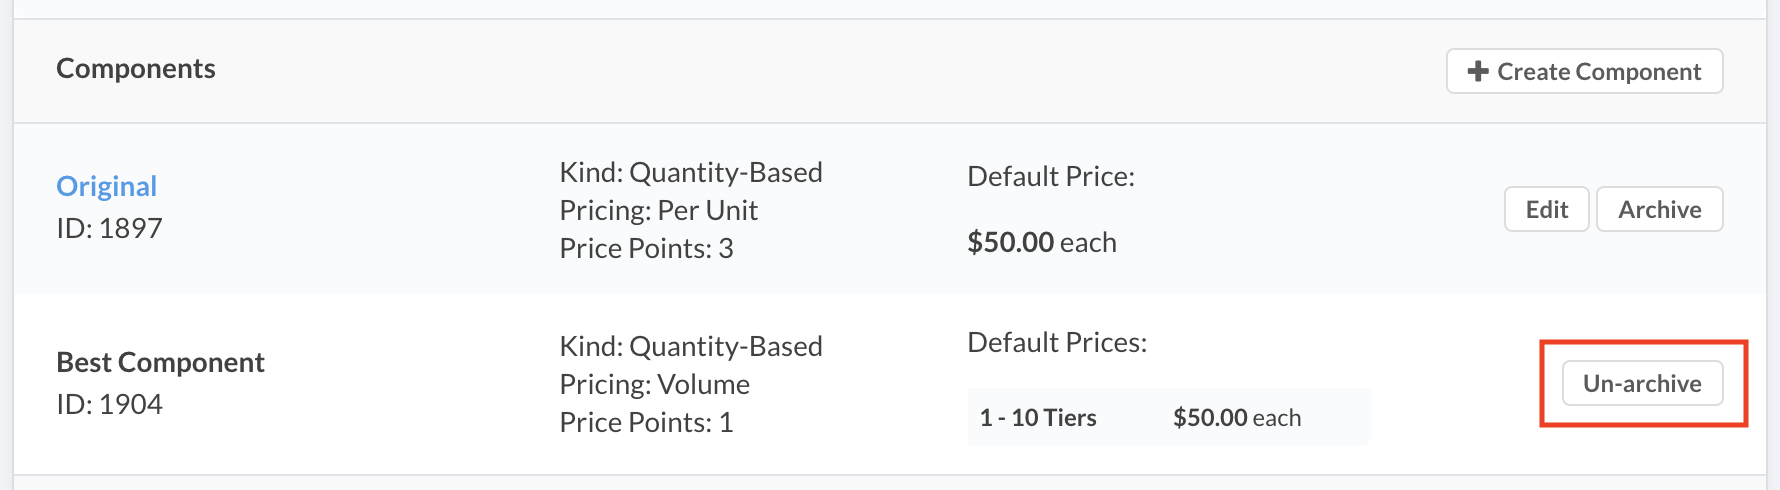1780x490 pixels.
Task: Click the Pricing: Volume text
Action: [654, 385]
